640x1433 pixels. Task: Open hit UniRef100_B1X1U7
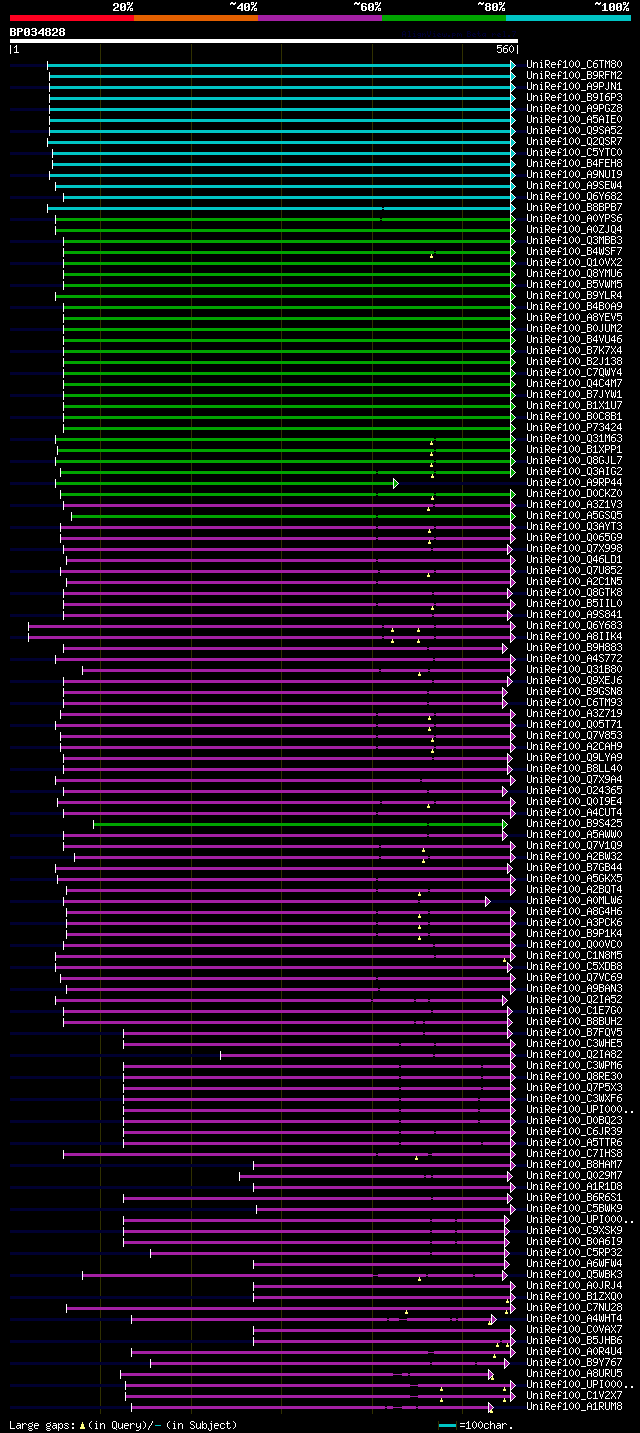pyautogui.click(x=574, y=405)
